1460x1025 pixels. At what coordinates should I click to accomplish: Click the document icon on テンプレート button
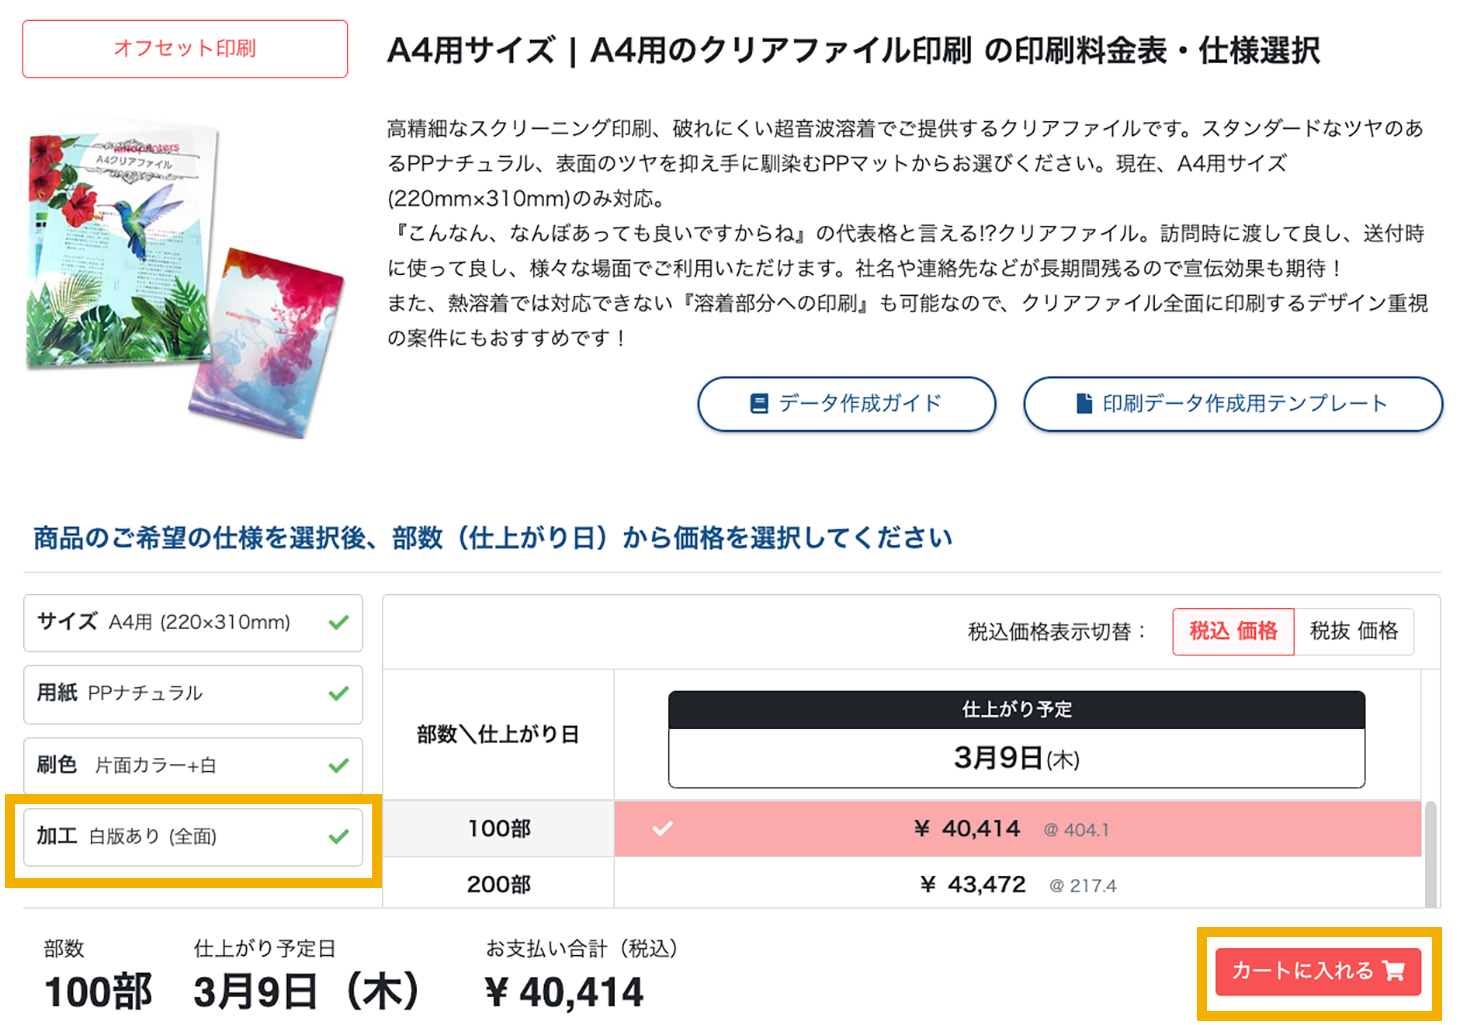tap(1084, 403)
